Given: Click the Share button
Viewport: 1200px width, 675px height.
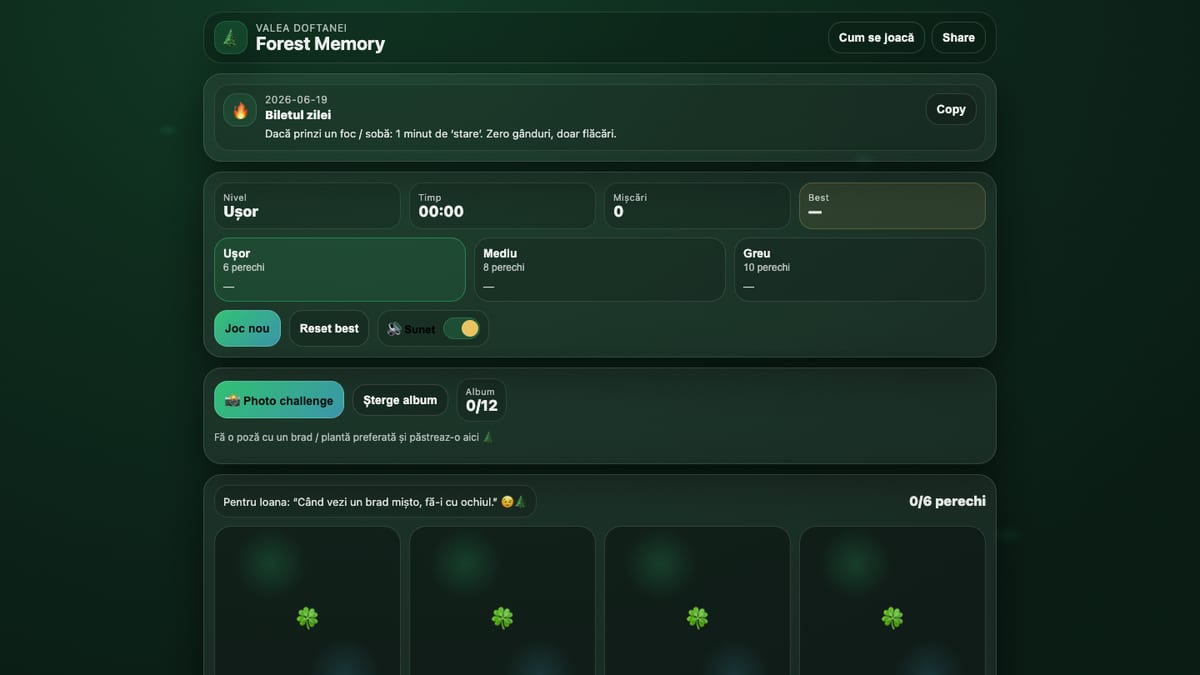Looking at the screenshot, I should (x=958, y=38).
